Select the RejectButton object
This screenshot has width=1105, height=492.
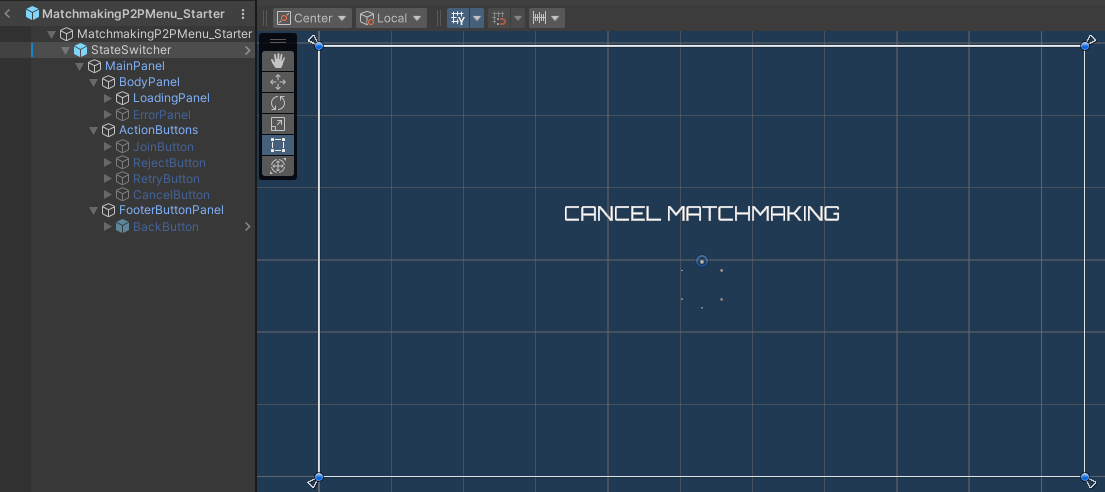(x=169, y=163)
